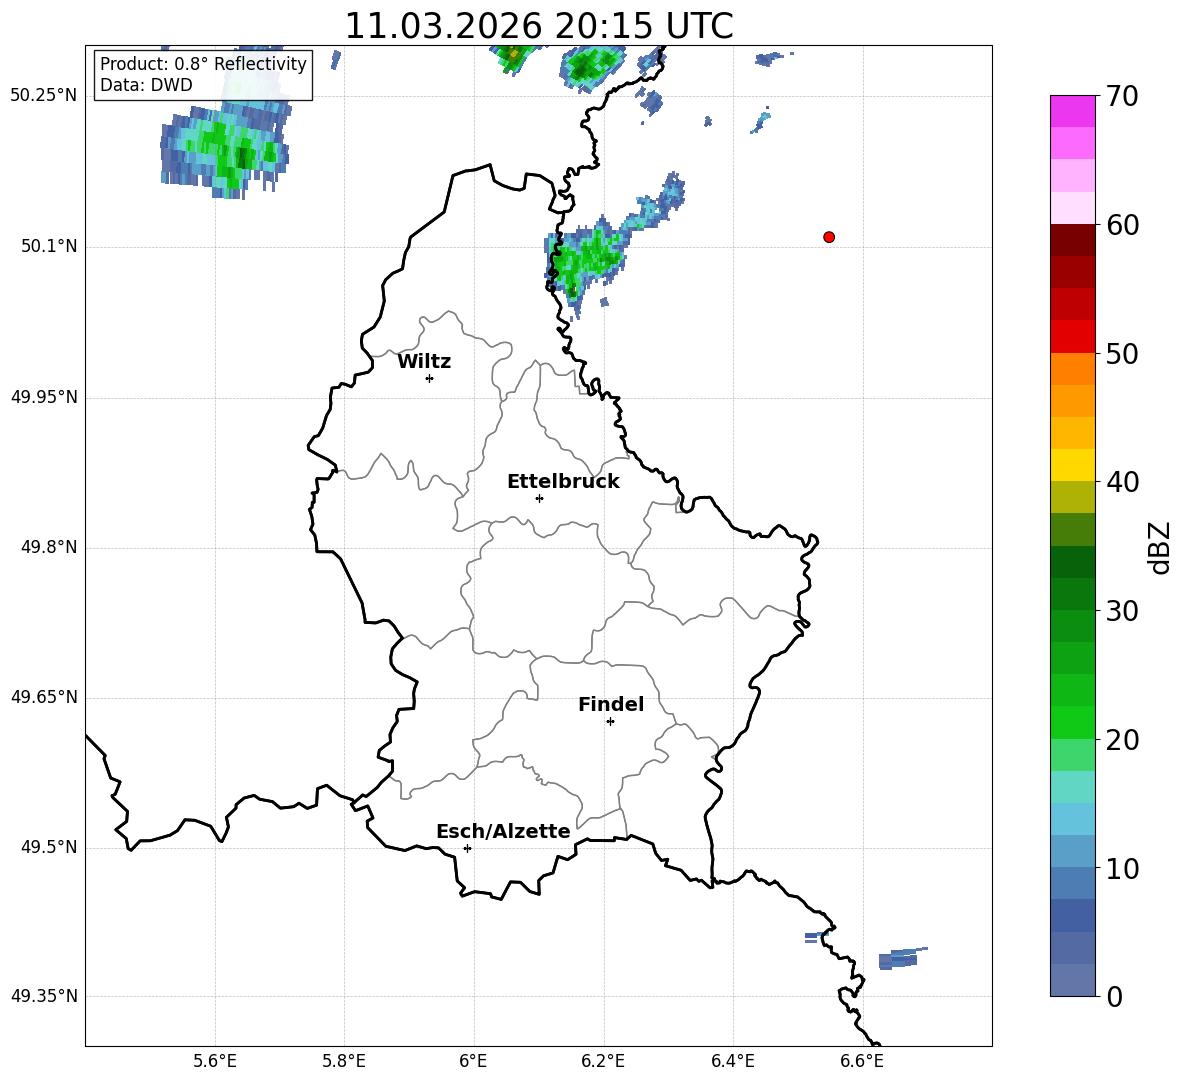Screen dimensions: 1184x1081
Task: Click the colorbar tick label '0'
Action: coord(1114,996)
